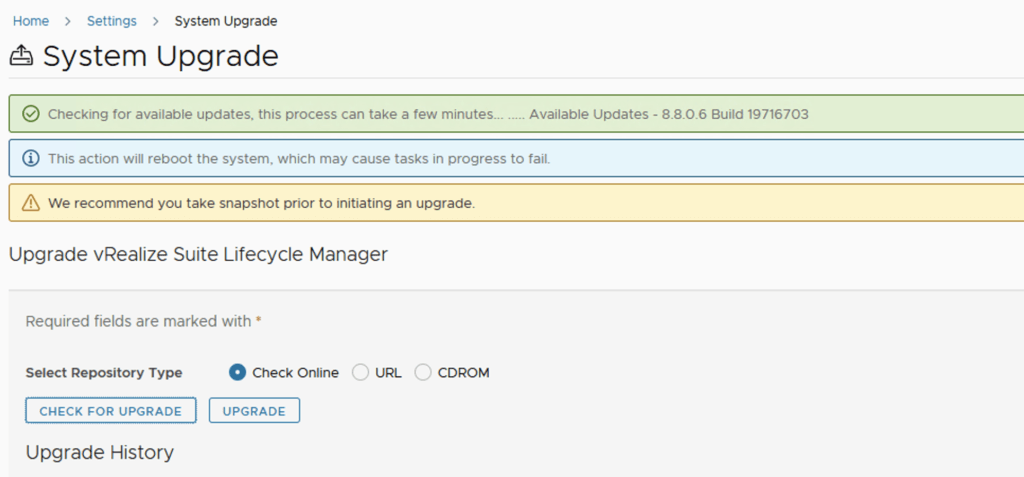Image resolution: width=1024 pixels, height=477 pixels.
Task: Click System Upgrade in the breadcrumb
Action: click(226, 21)
